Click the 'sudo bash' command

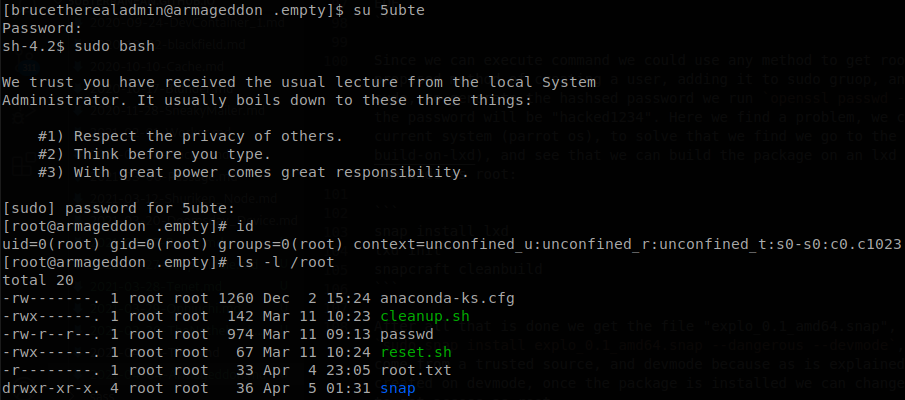[114, 46]
